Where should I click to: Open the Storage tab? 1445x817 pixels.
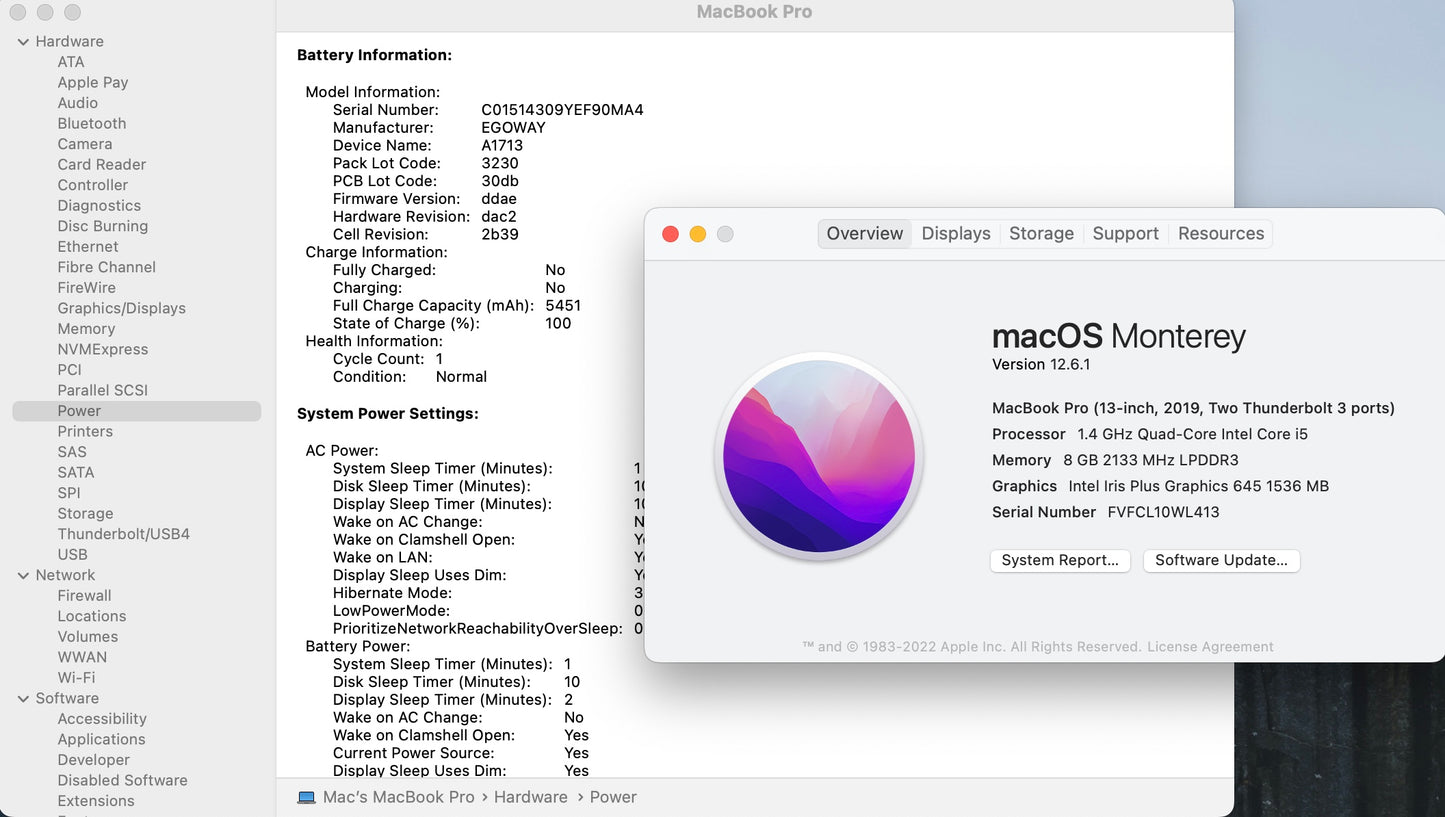click(x=1041, y=234)
